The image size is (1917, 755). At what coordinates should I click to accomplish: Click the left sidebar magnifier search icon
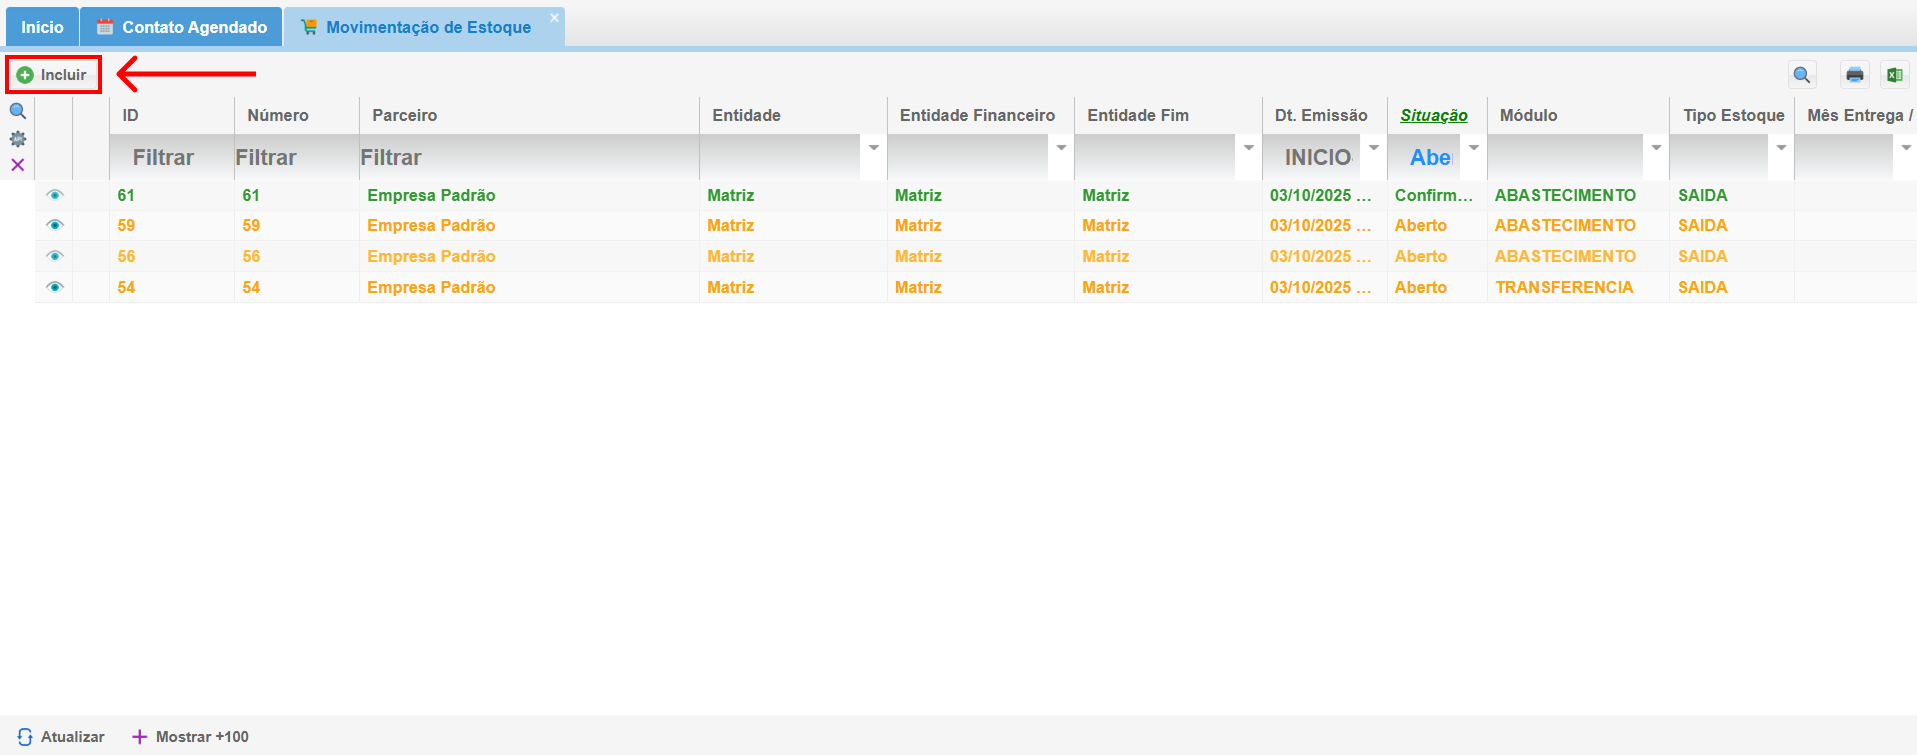18,111
